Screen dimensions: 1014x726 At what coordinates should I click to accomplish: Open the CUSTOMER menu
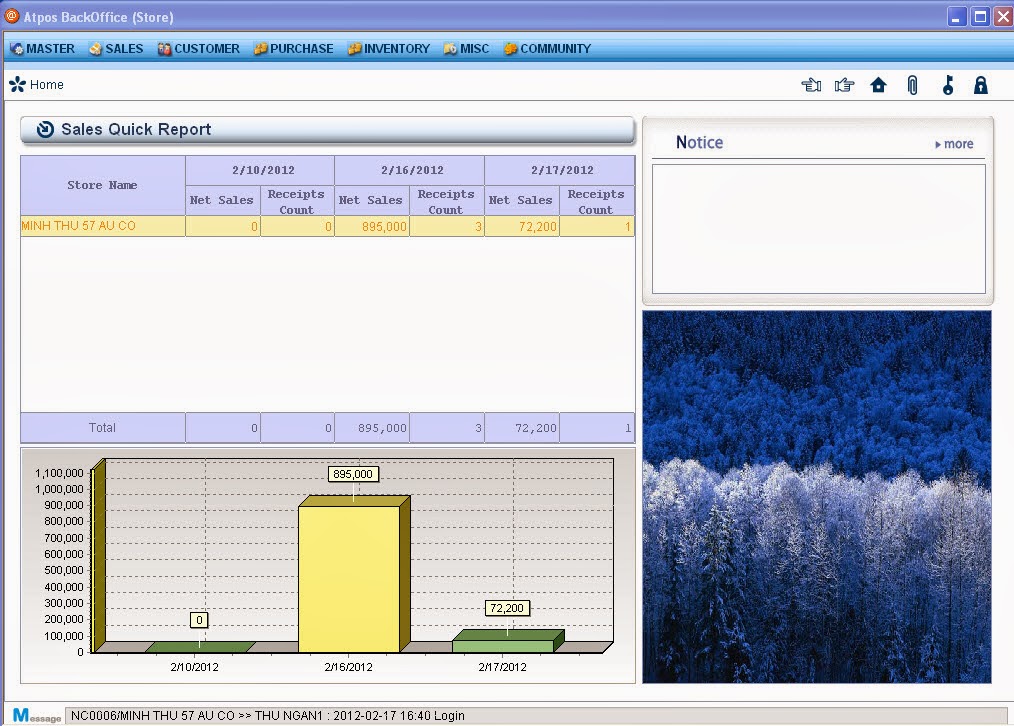(198, 48)
